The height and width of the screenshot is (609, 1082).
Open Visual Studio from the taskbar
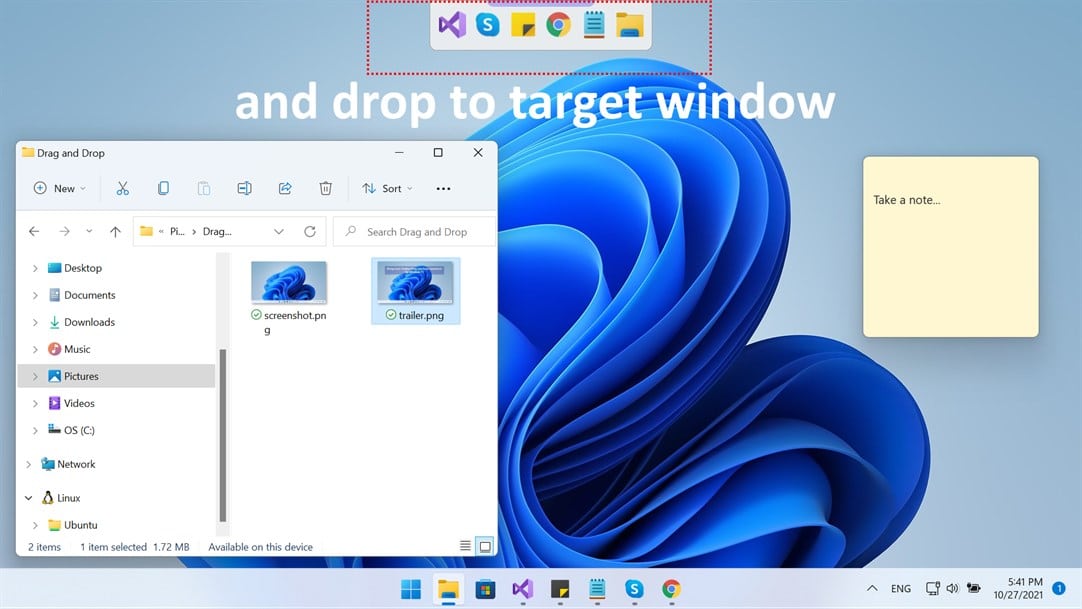[522, 589]
